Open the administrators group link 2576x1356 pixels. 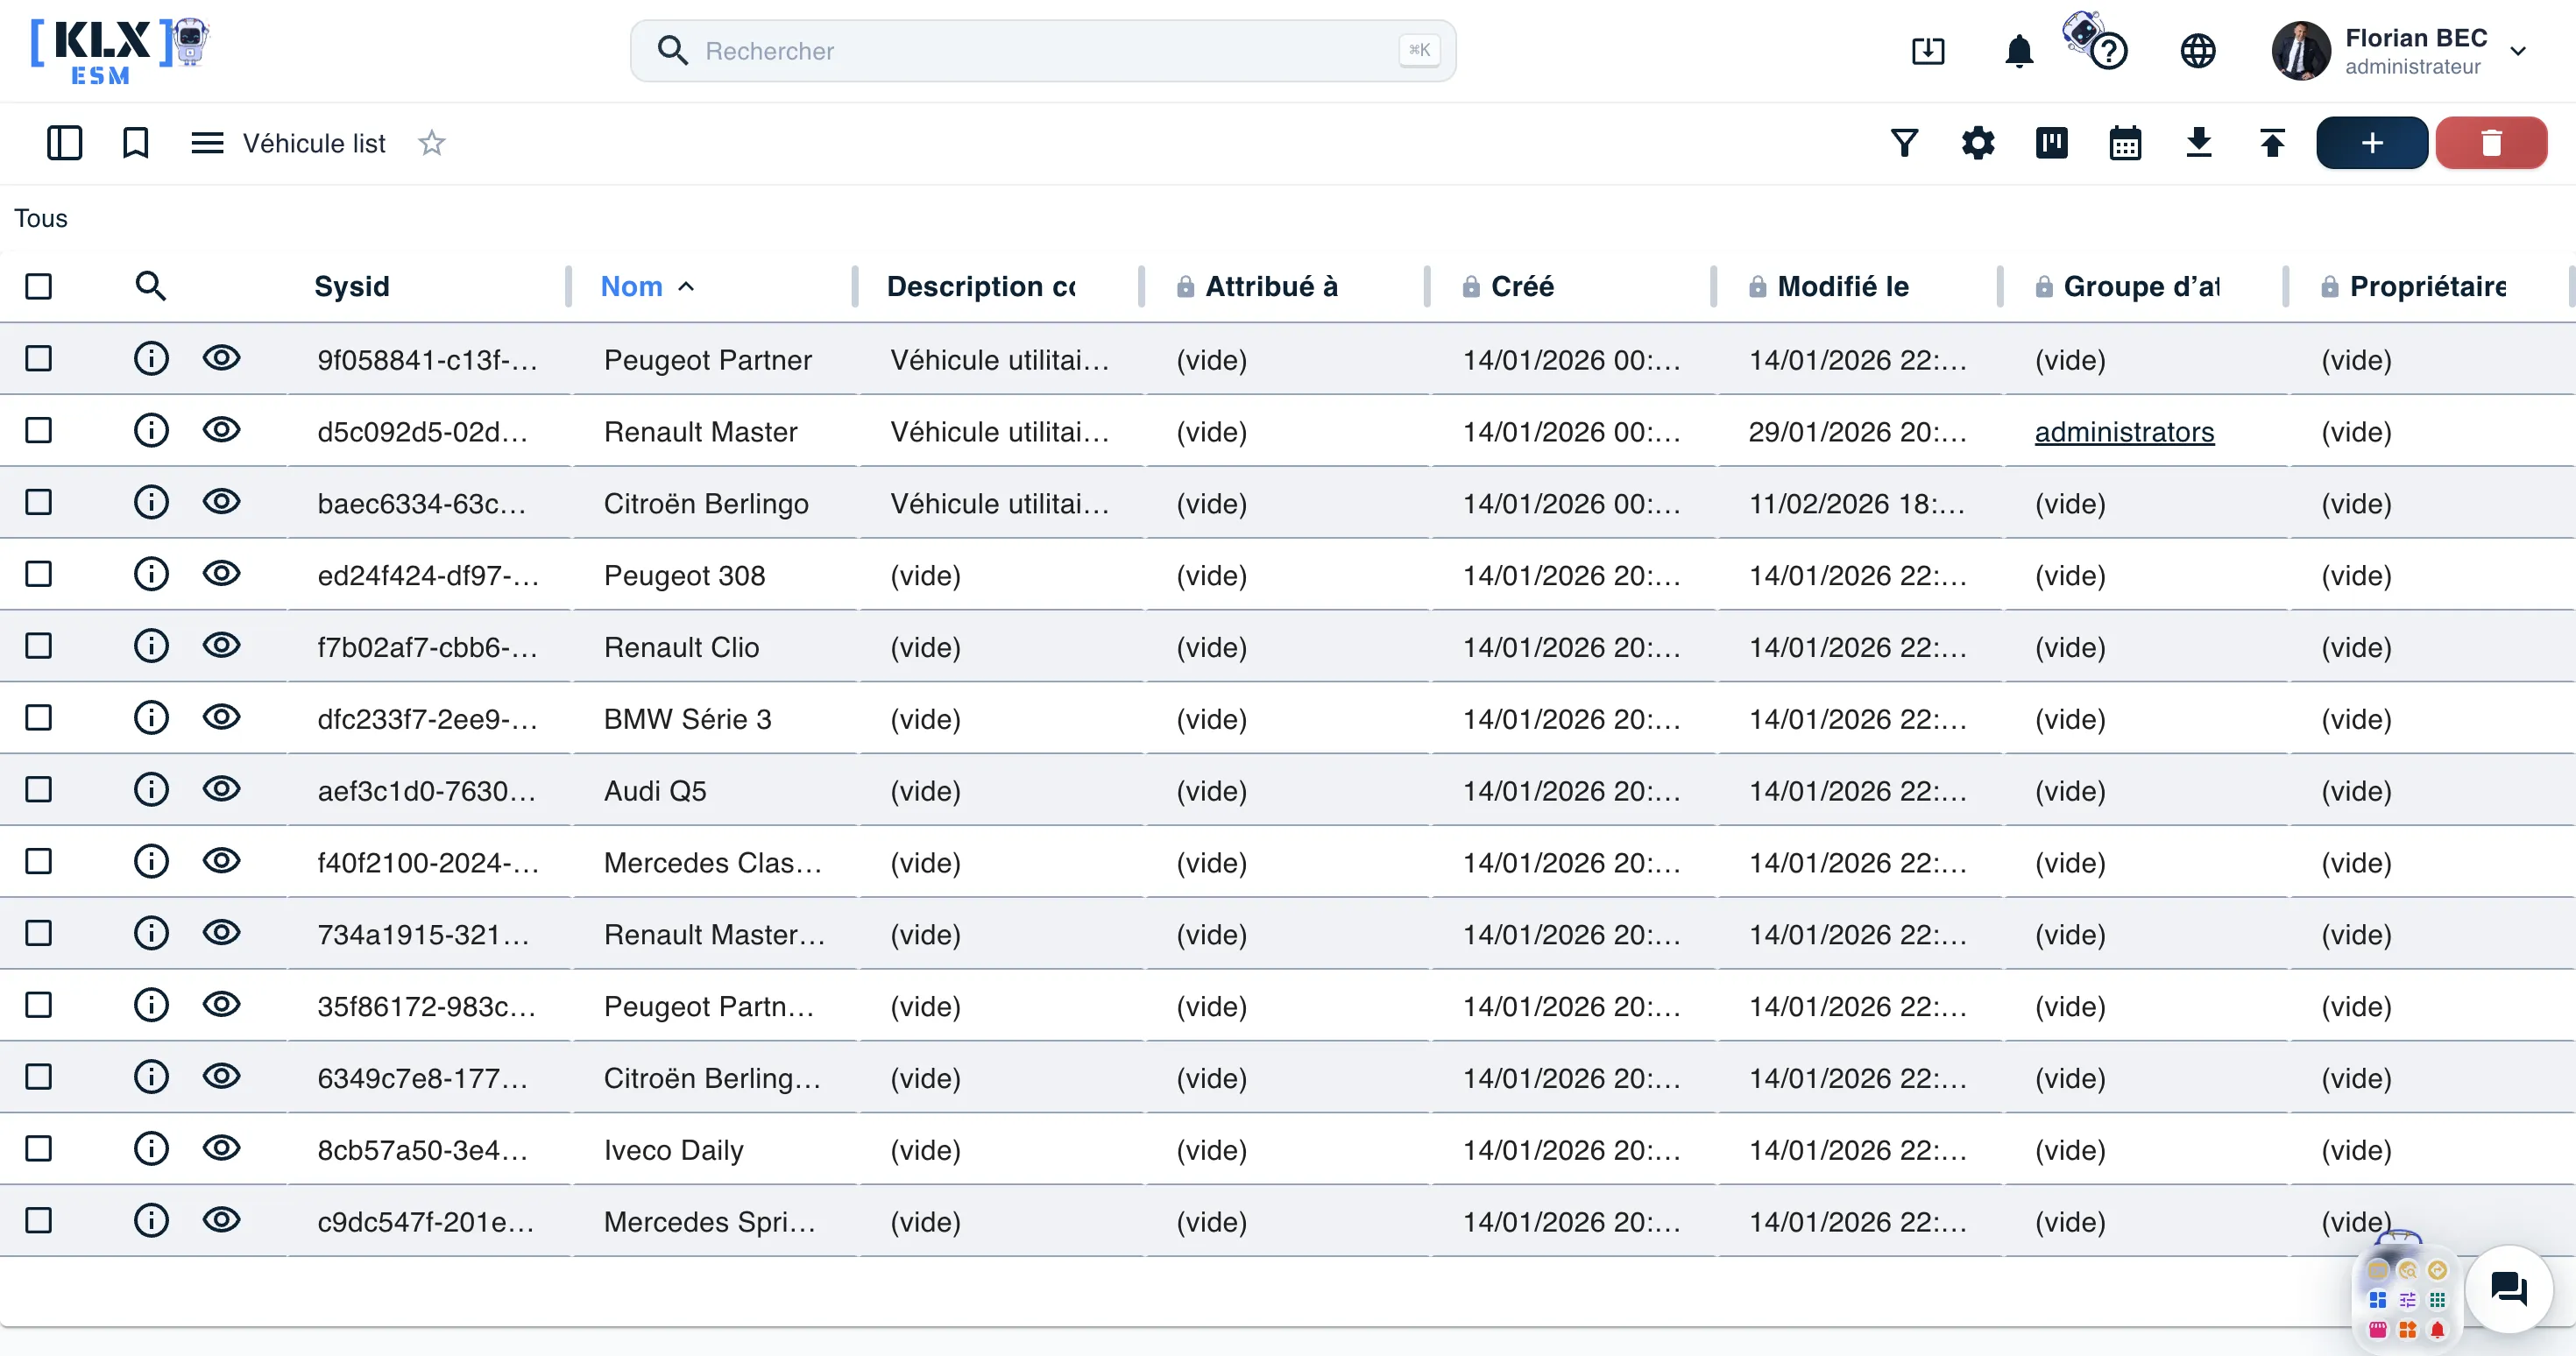click(2124, 432)
